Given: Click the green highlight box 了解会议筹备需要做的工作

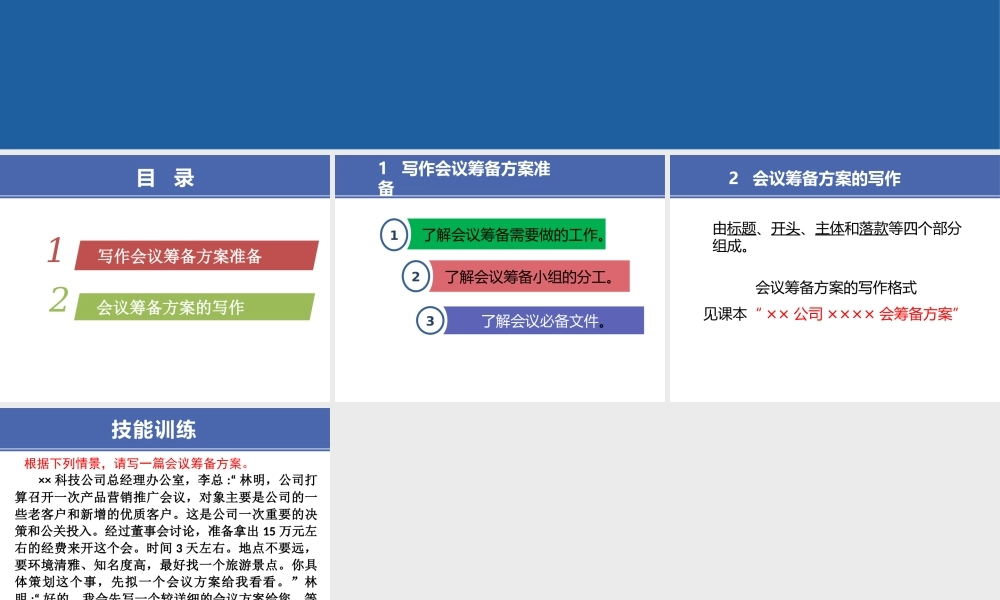Looking at the screenshot, I should [x=509, y=235].
